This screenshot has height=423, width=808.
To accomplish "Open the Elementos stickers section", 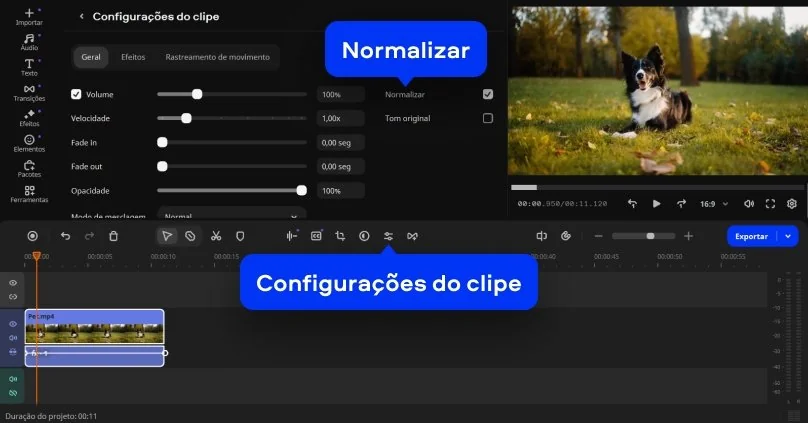I will click(x=29, y=143).
